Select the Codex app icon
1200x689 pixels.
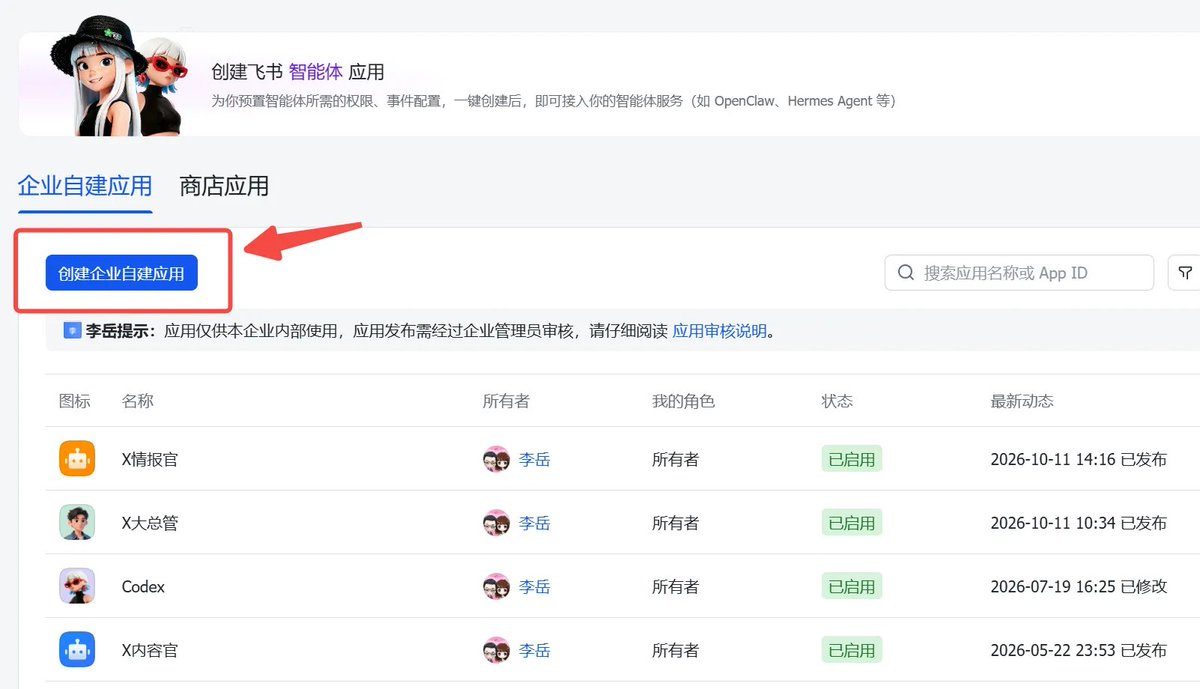click(x=77, y=586)
